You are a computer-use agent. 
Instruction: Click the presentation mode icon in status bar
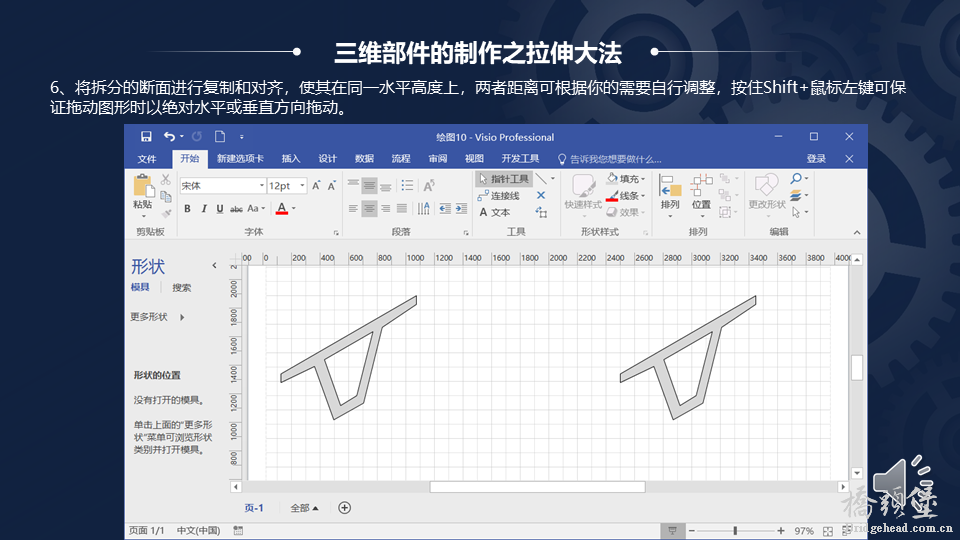click(x=672, y=531)
